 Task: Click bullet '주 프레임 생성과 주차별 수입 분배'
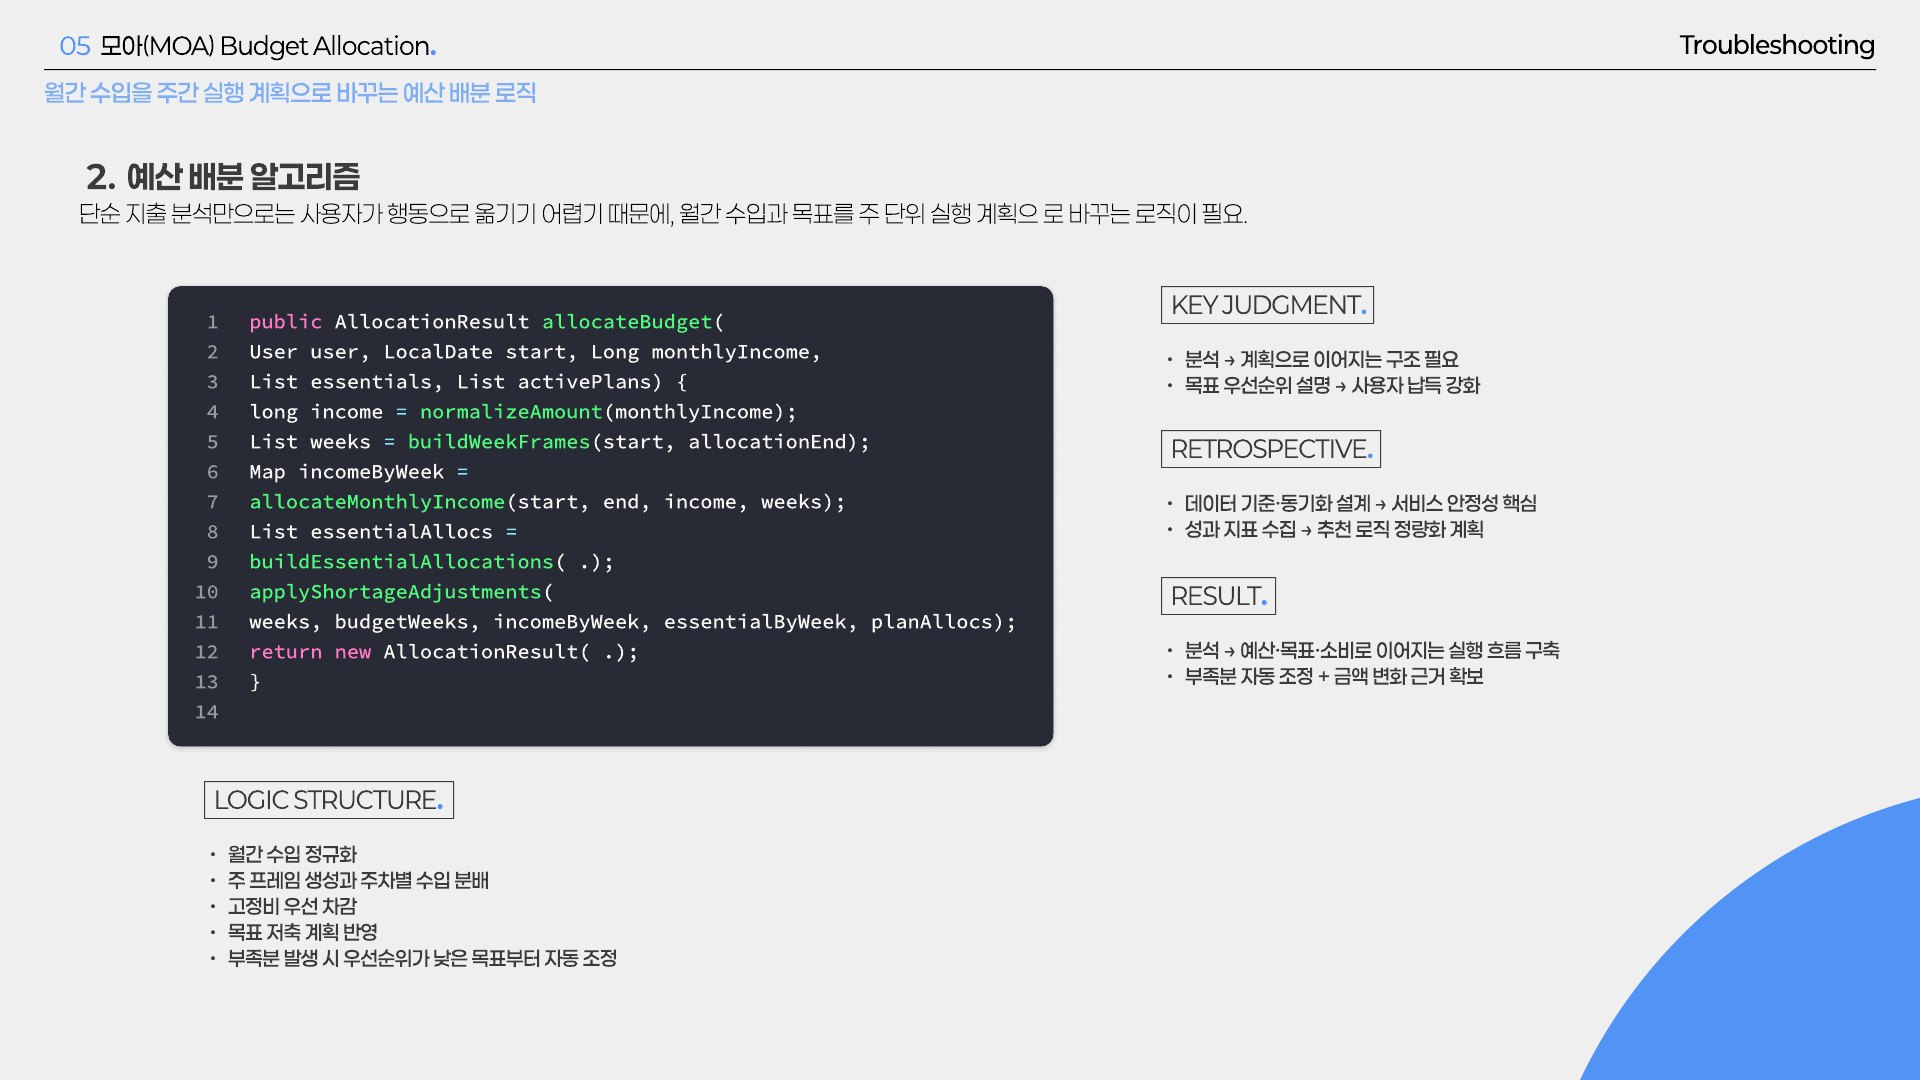[x=358, y=880]
